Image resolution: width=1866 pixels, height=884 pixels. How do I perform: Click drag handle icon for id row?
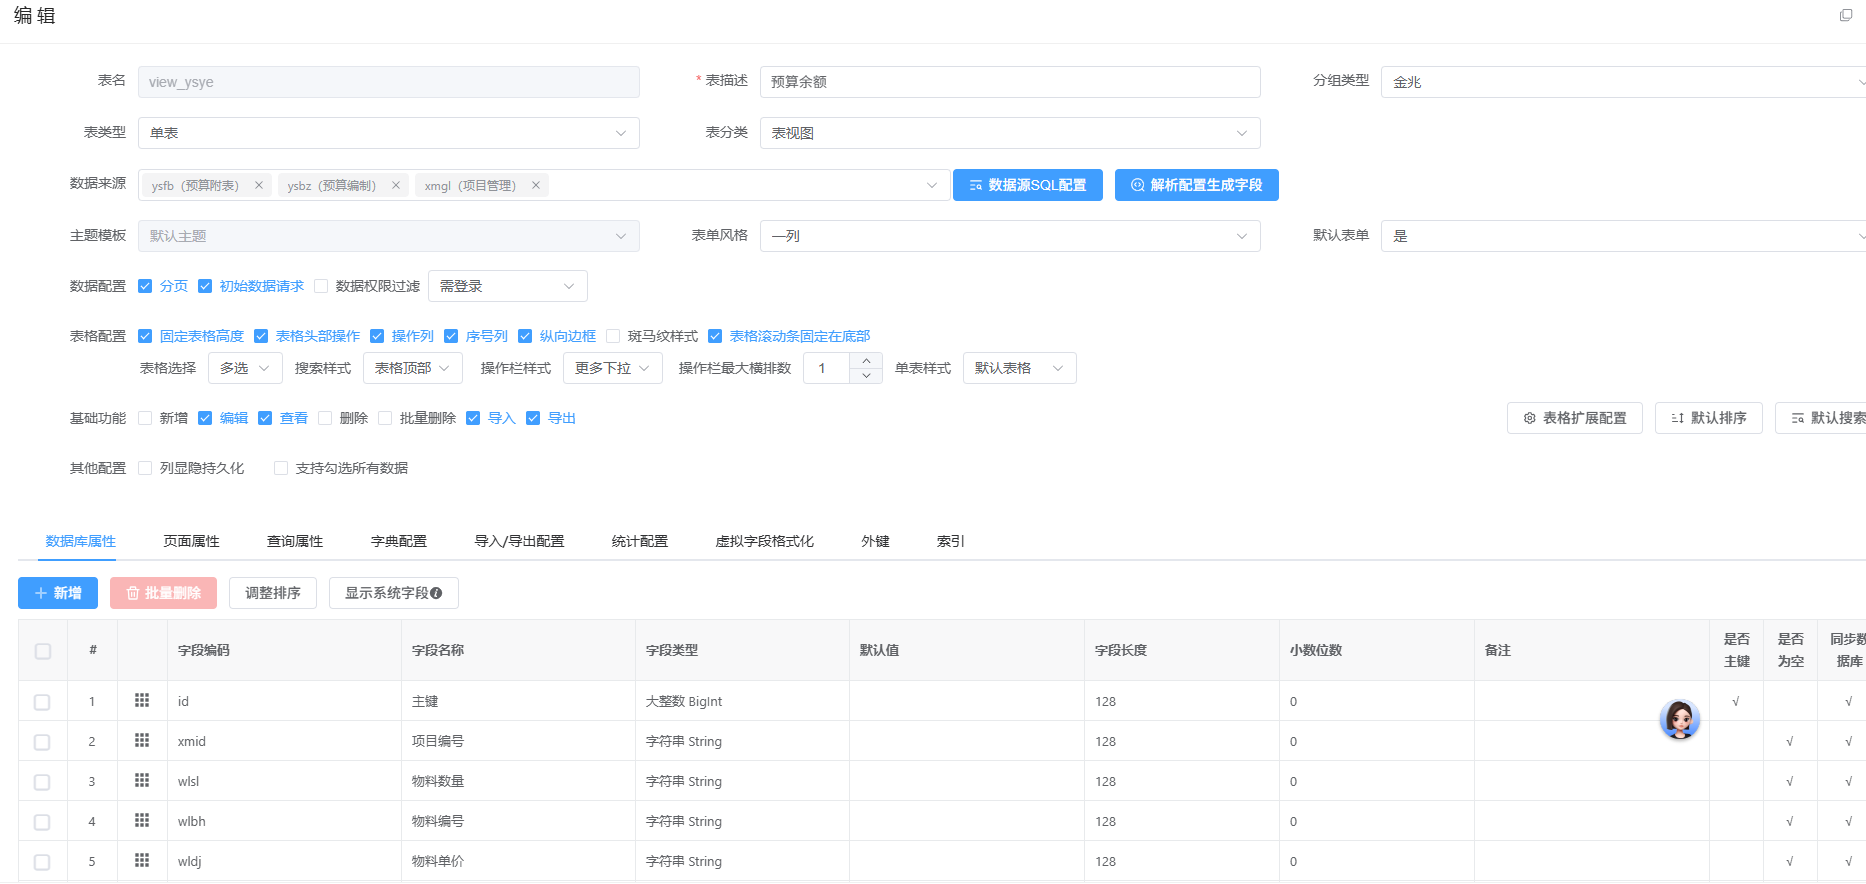142,701
